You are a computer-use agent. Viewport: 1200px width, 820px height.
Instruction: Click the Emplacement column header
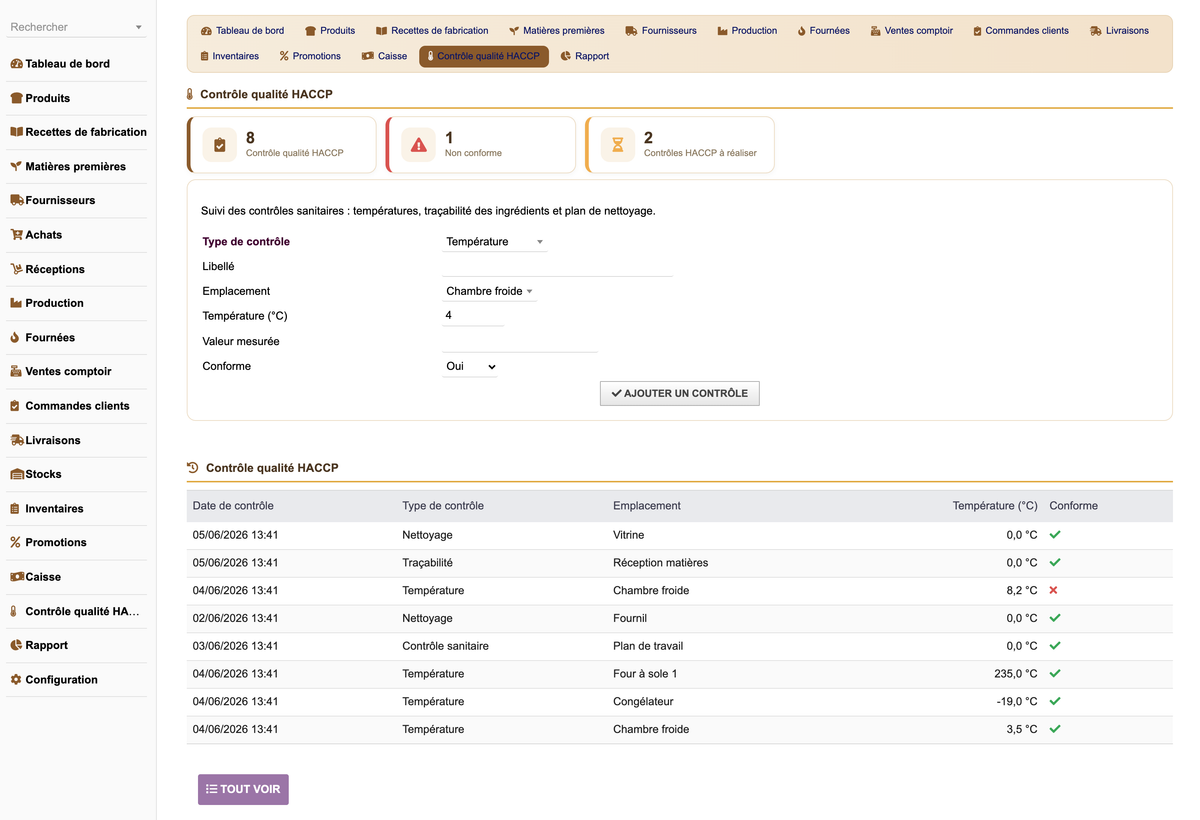tap(647, 506)
